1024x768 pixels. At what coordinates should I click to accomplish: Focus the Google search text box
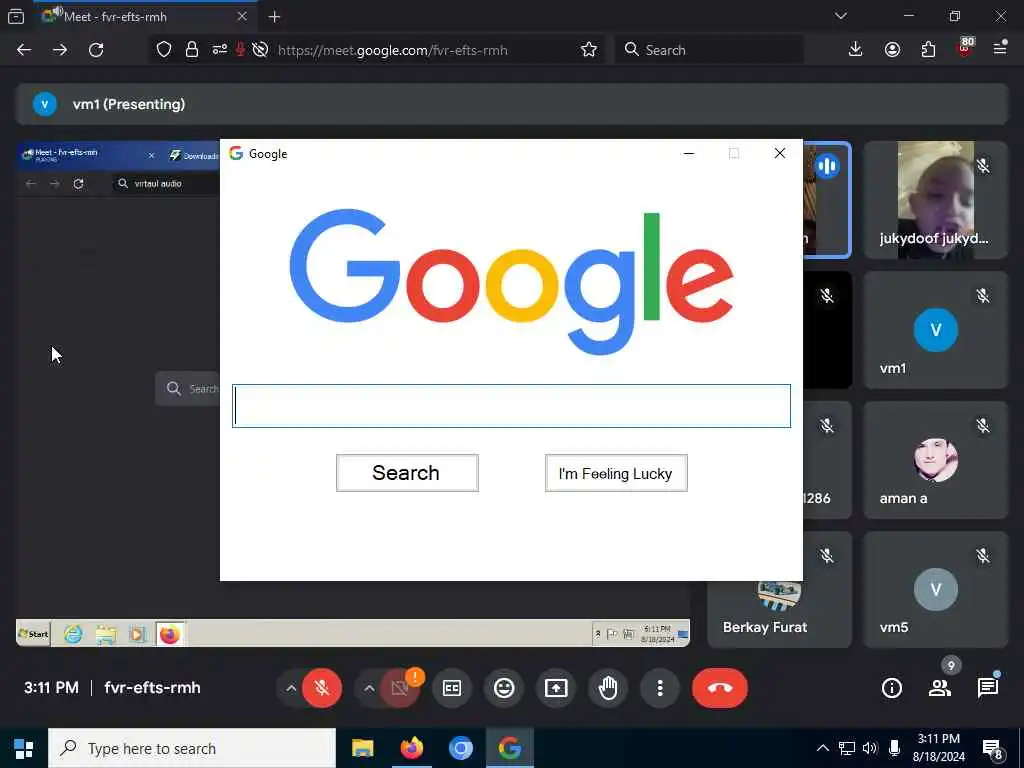(x=511, y=406)
